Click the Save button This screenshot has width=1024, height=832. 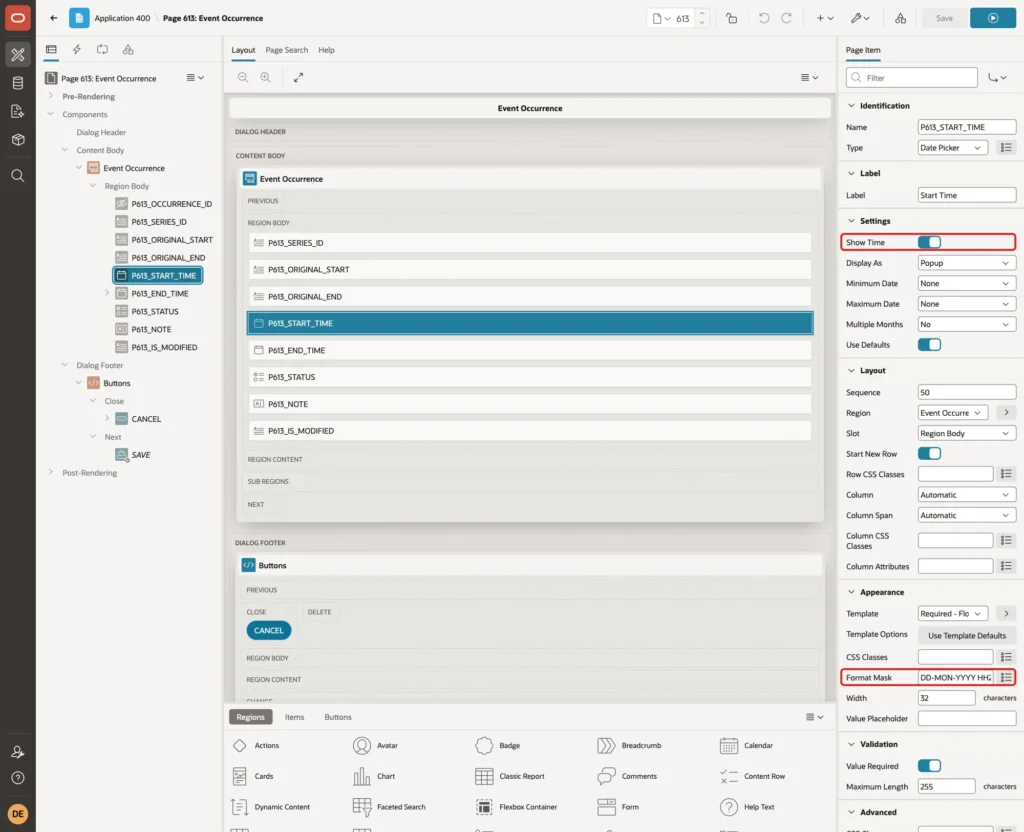944,18
